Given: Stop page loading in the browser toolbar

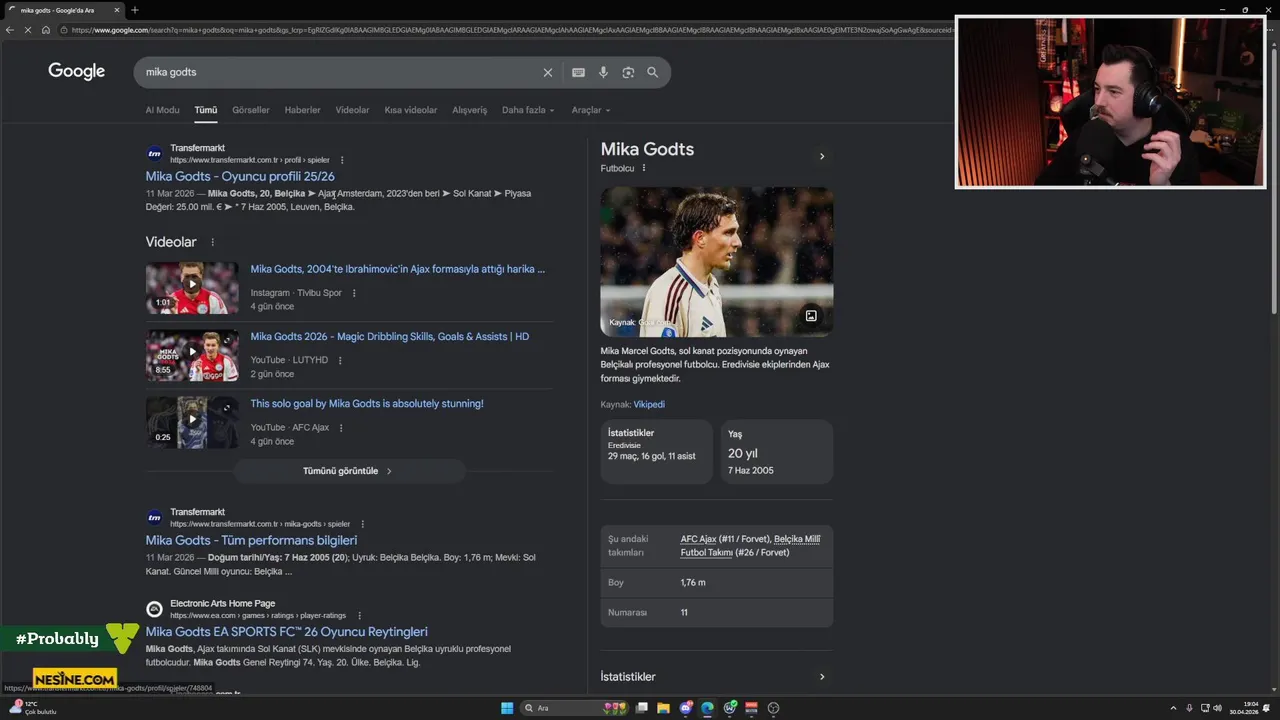Looking at the screenshot, I should tap(28, 30).
